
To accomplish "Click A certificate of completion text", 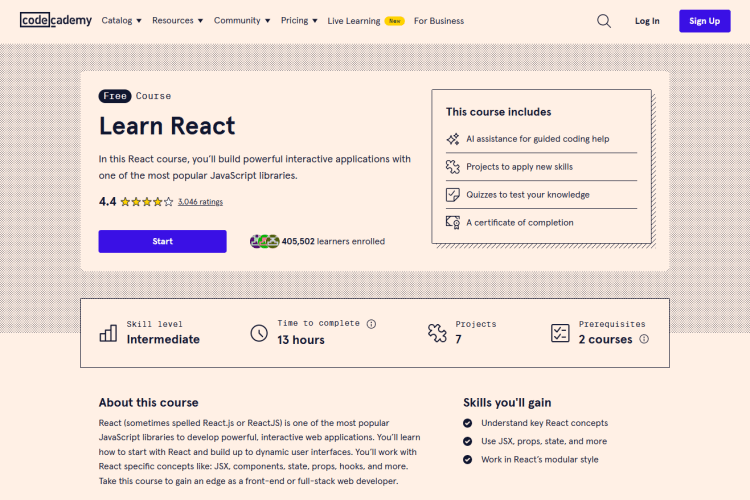I will [519, 222].
